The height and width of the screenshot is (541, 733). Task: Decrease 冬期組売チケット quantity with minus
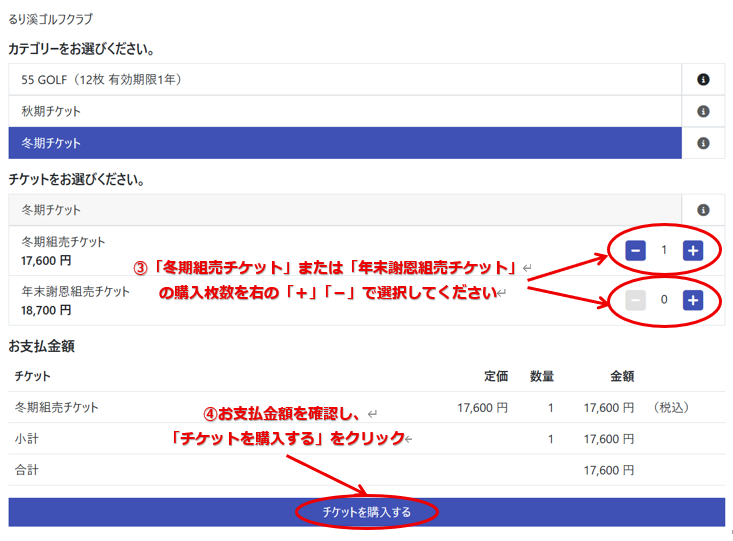[635, 250]
